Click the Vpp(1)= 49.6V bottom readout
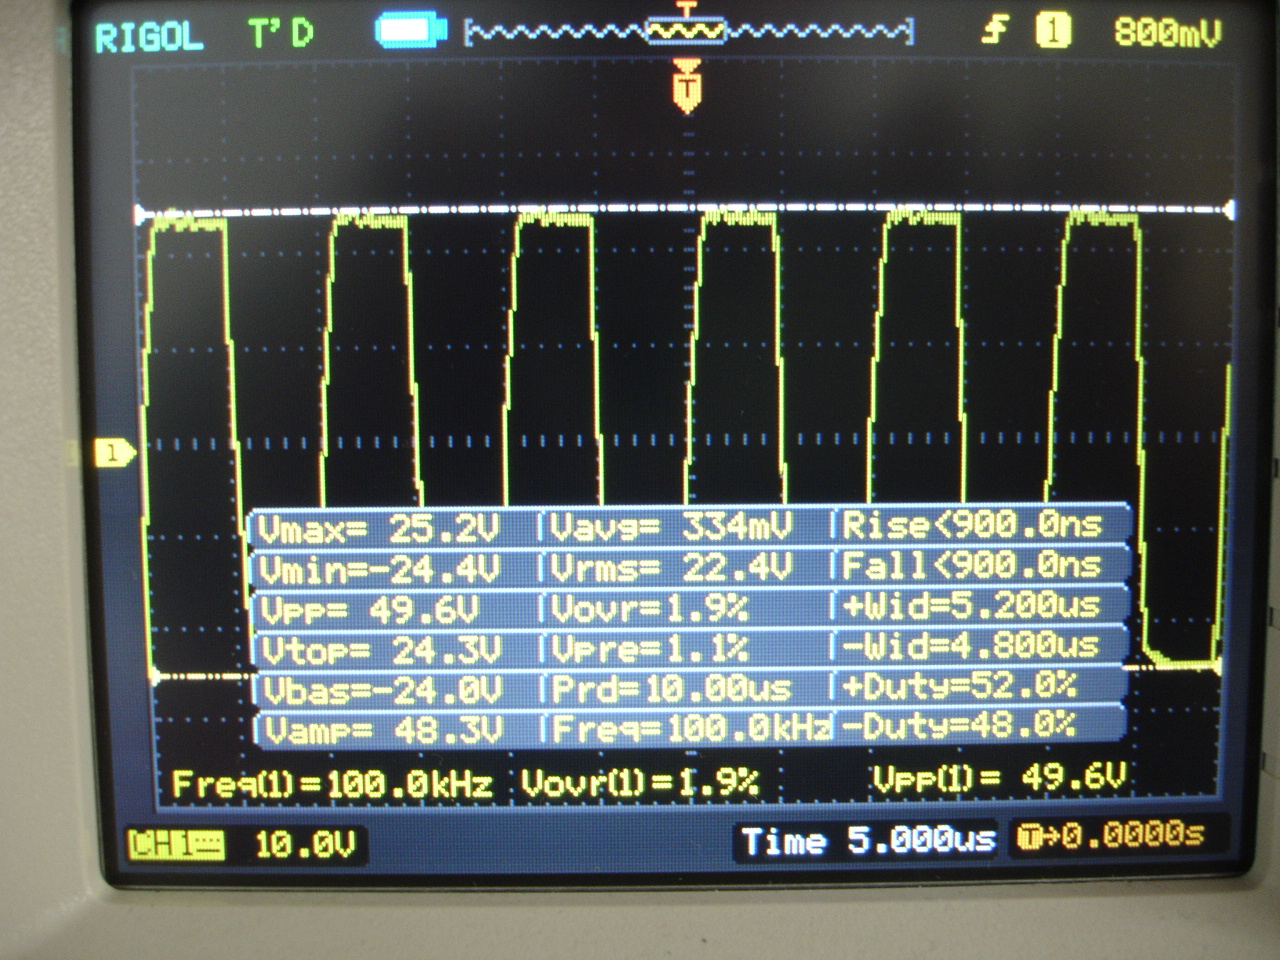Screen dimensions: 1280x960 click(x=1000, y=778)
